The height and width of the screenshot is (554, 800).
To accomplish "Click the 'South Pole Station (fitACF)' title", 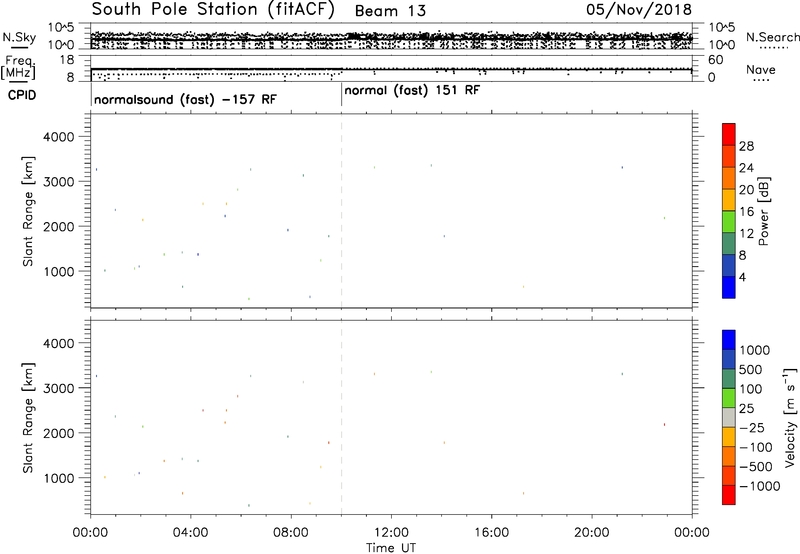I will tap(213, 10).
